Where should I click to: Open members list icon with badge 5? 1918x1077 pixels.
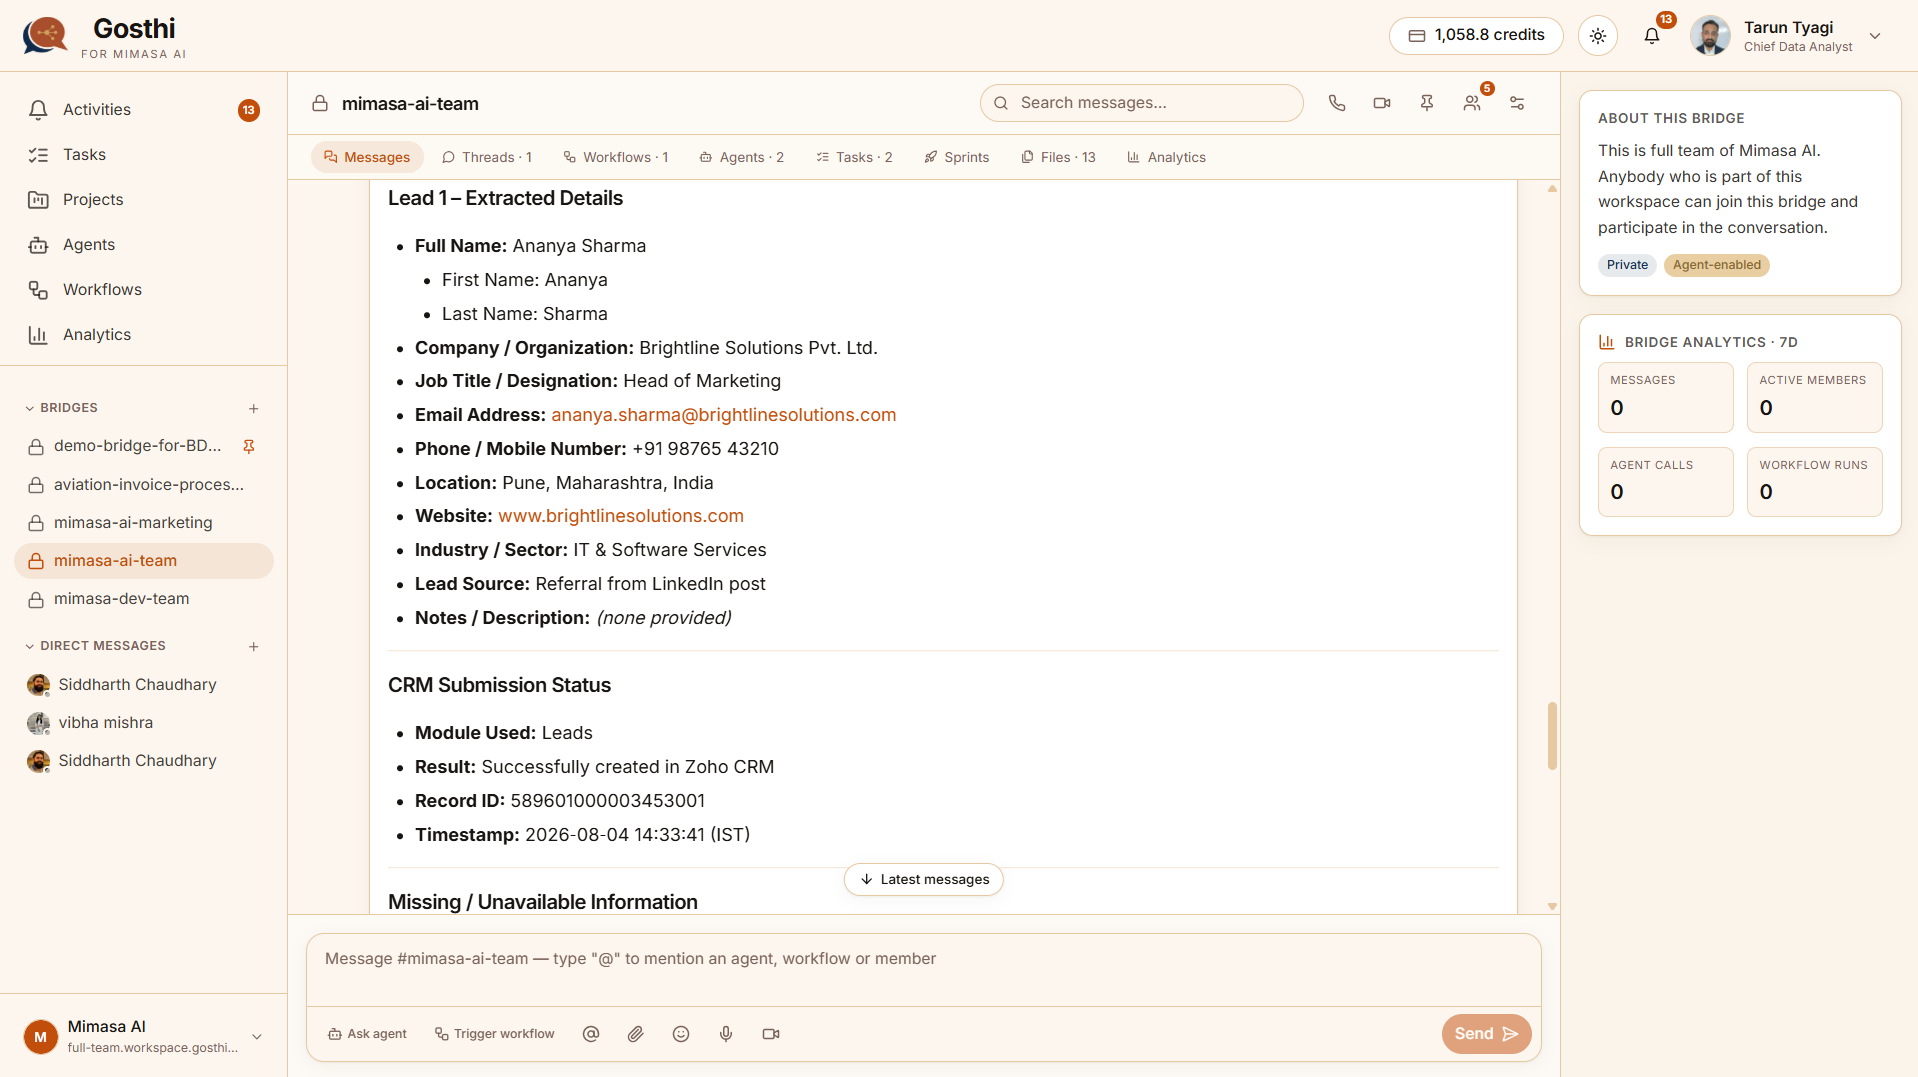pyautogui.click(x=1472, y=103)
